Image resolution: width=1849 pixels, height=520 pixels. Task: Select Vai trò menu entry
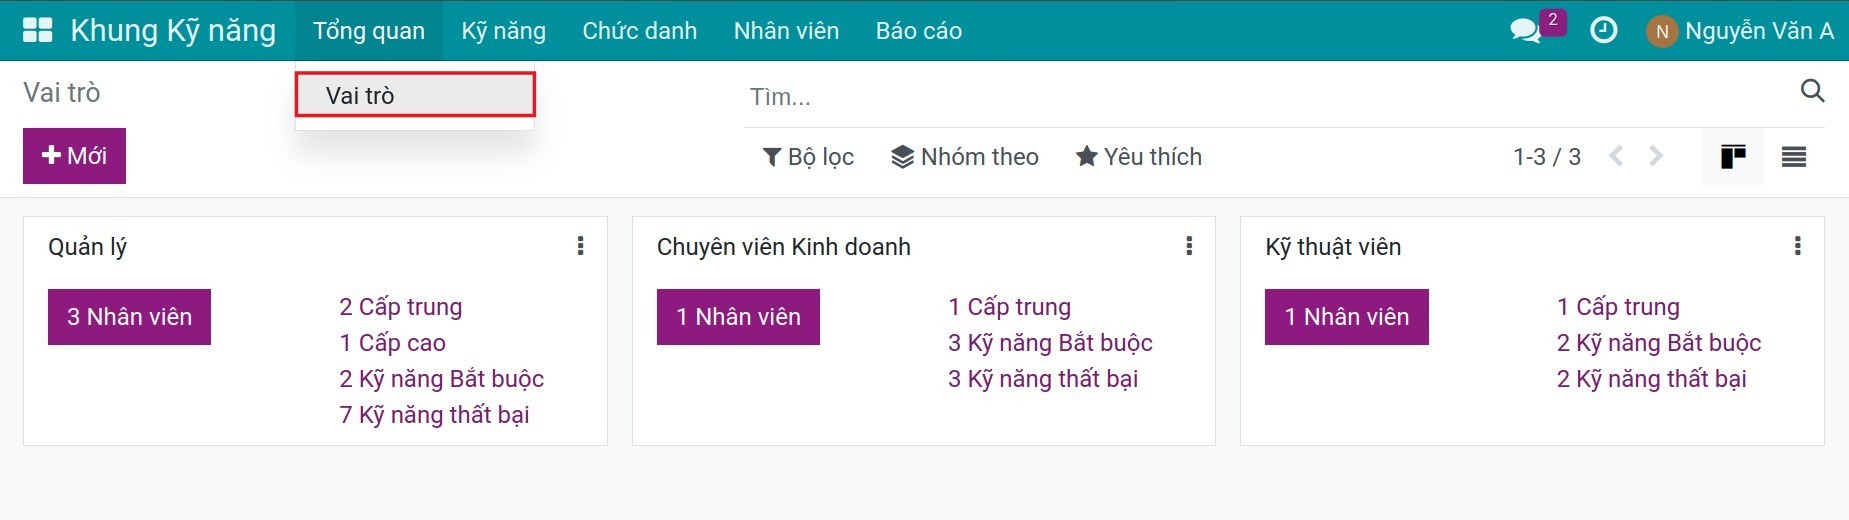[415, 95]
